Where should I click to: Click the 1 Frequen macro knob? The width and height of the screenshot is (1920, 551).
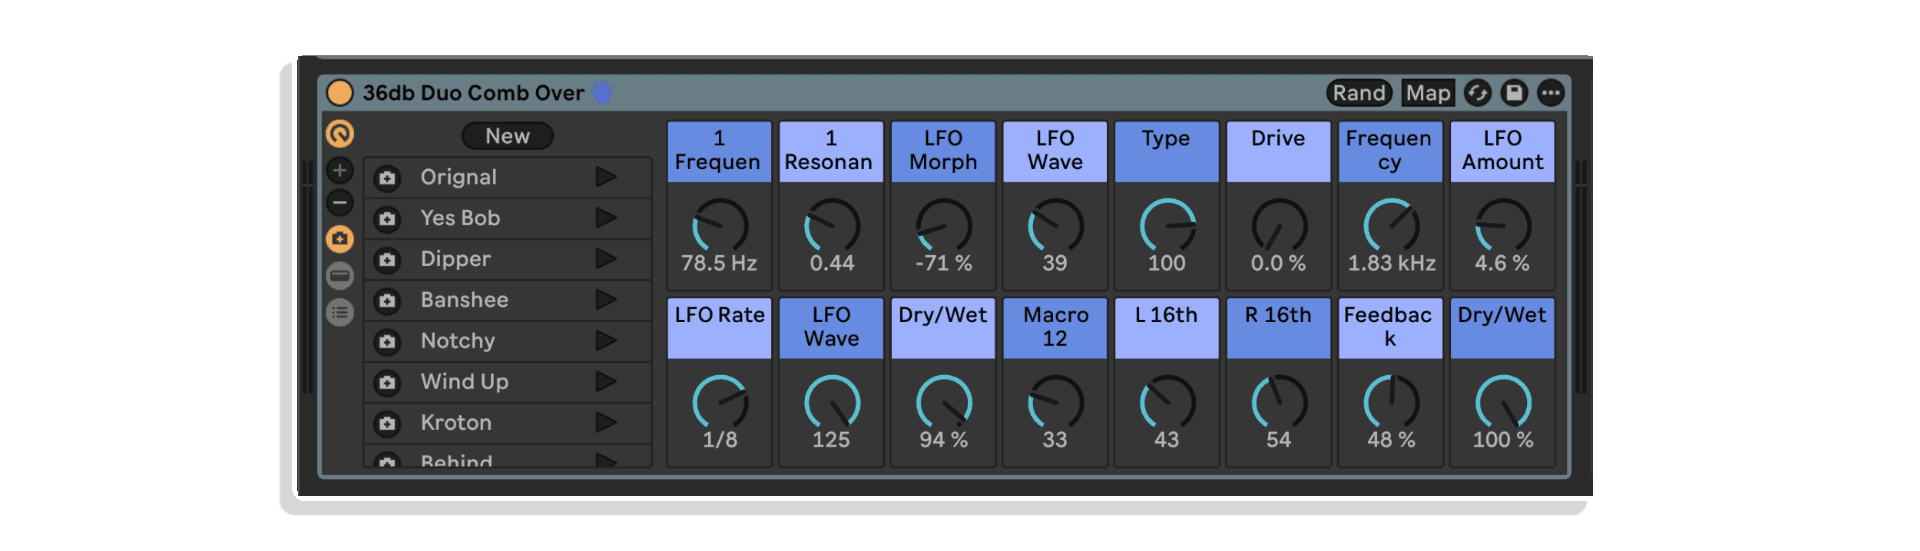click(720, 225)
